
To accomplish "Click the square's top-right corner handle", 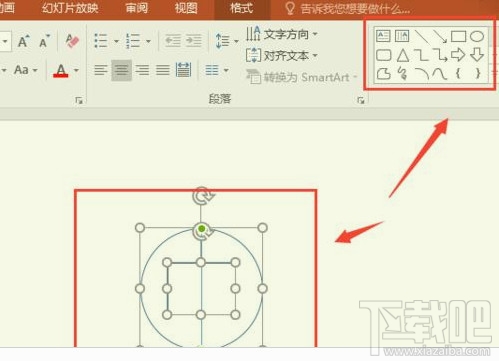I will [x=235, y=262].
